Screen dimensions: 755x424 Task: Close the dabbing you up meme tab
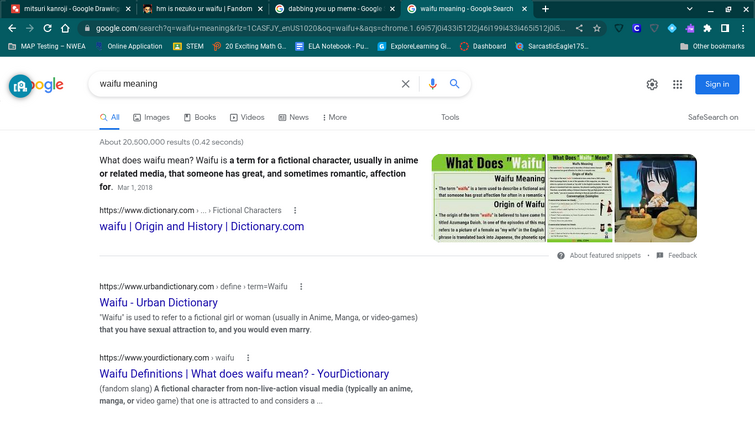392,9
